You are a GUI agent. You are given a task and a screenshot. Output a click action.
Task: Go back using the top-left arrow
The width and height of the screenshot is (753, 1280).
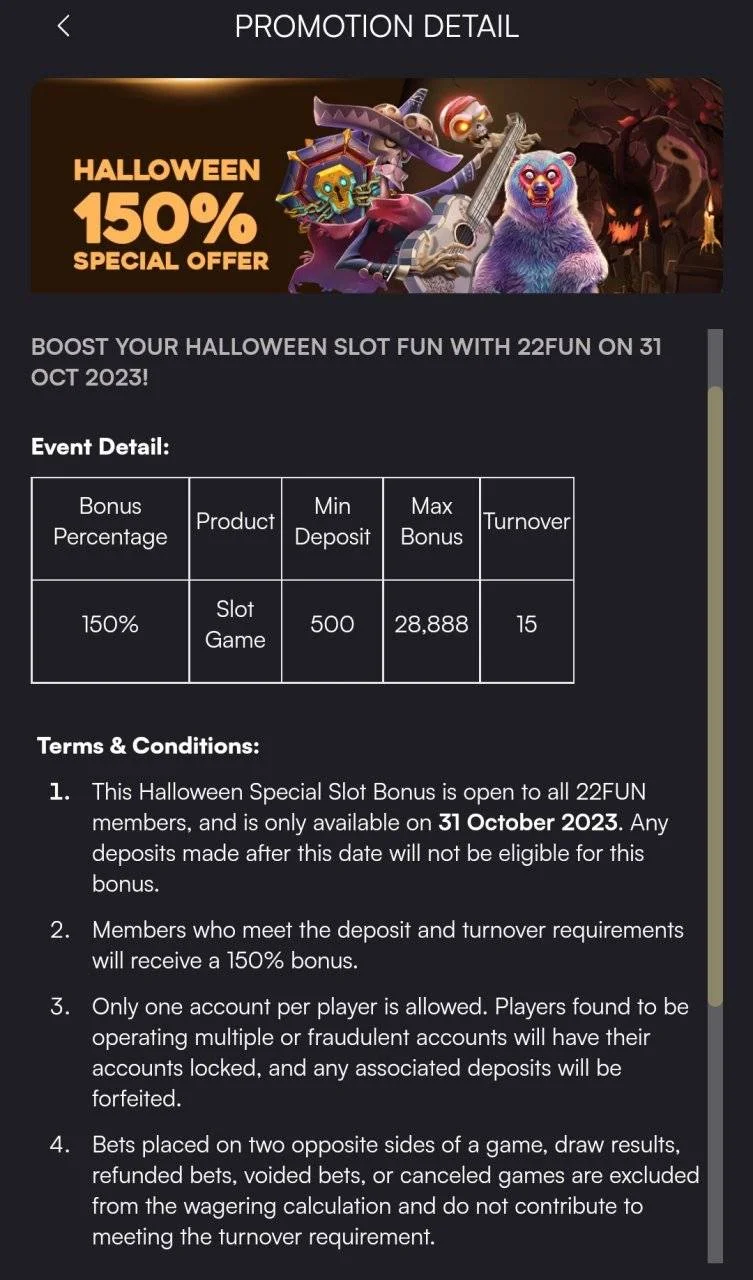point(63,27)
